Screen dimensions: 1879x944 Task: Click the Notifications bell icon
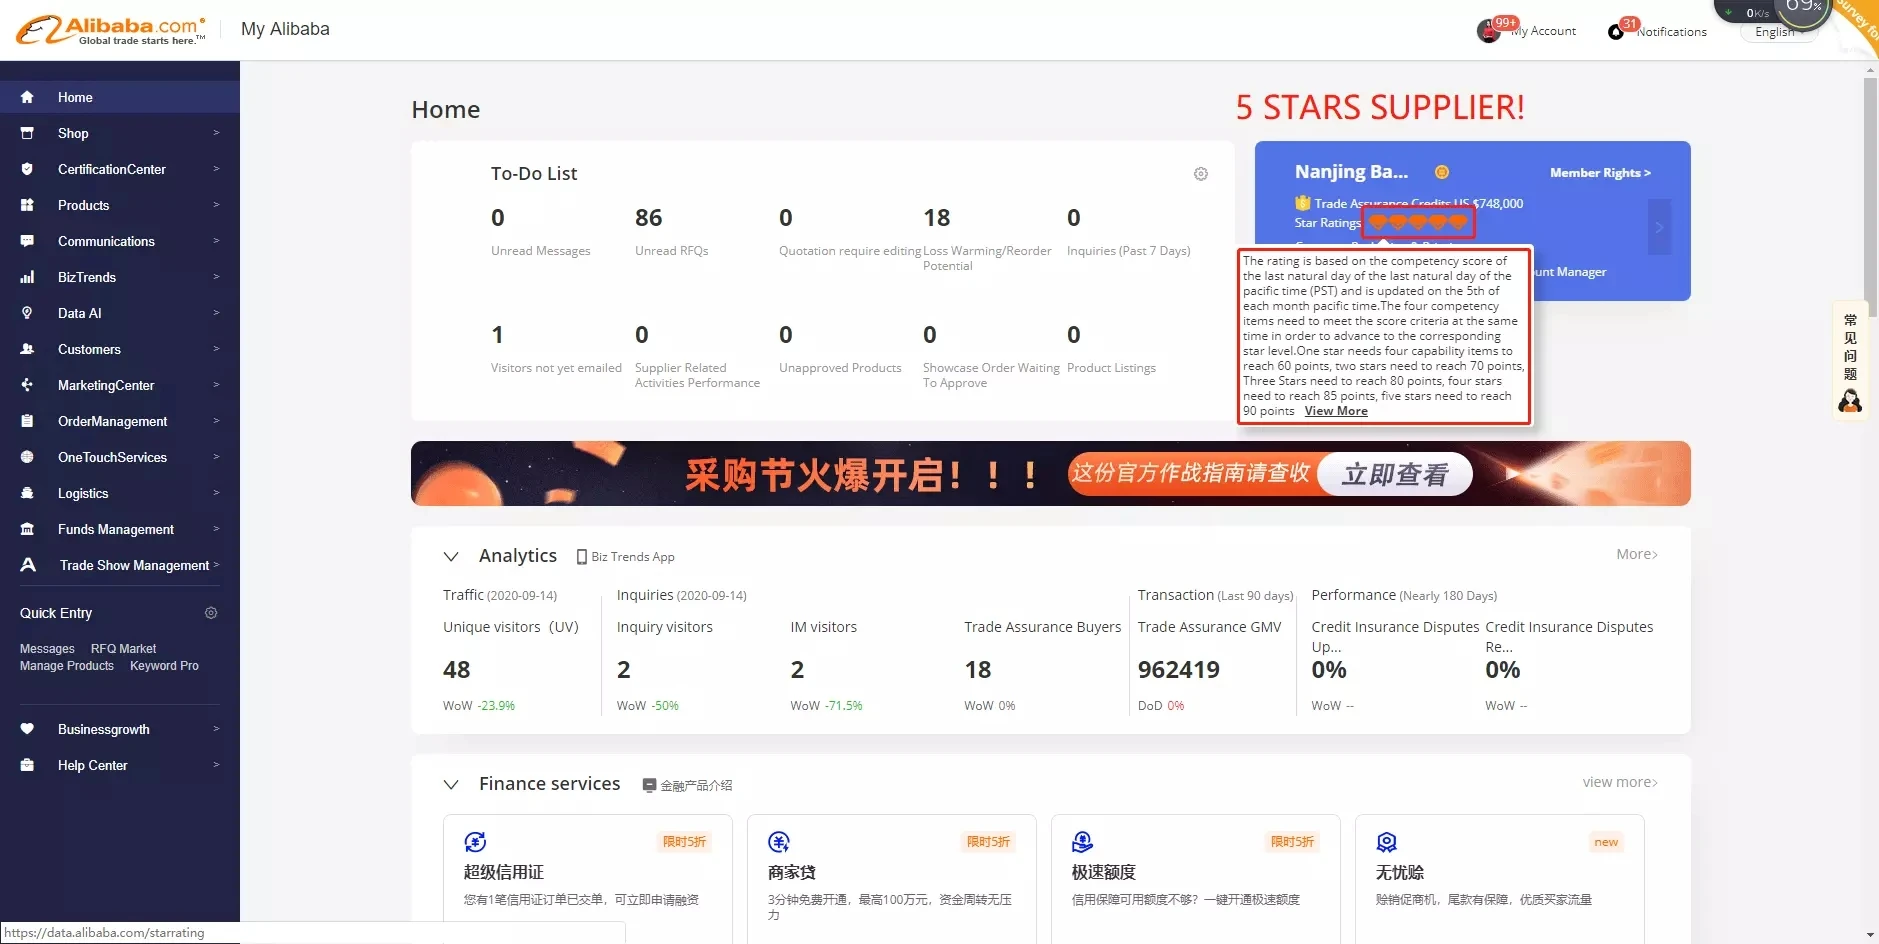[x=1616, y=32]
